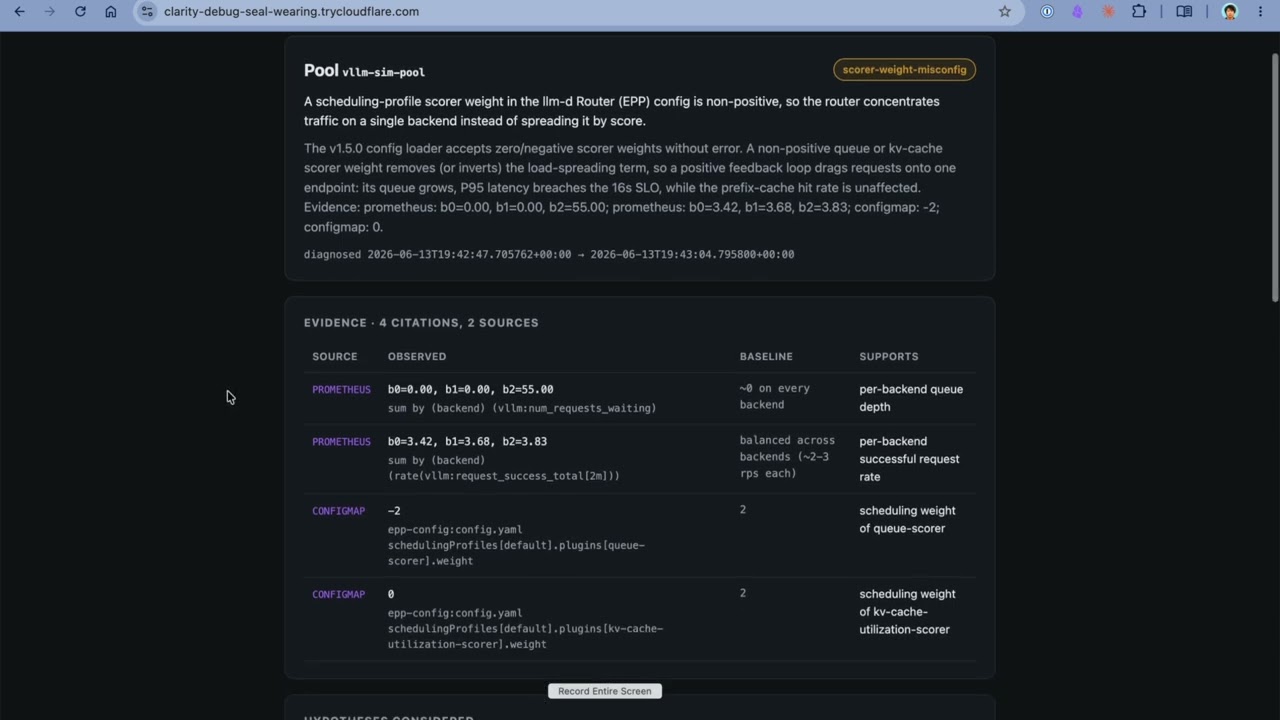Click the Record Entire Screen button

click(605, 691)
